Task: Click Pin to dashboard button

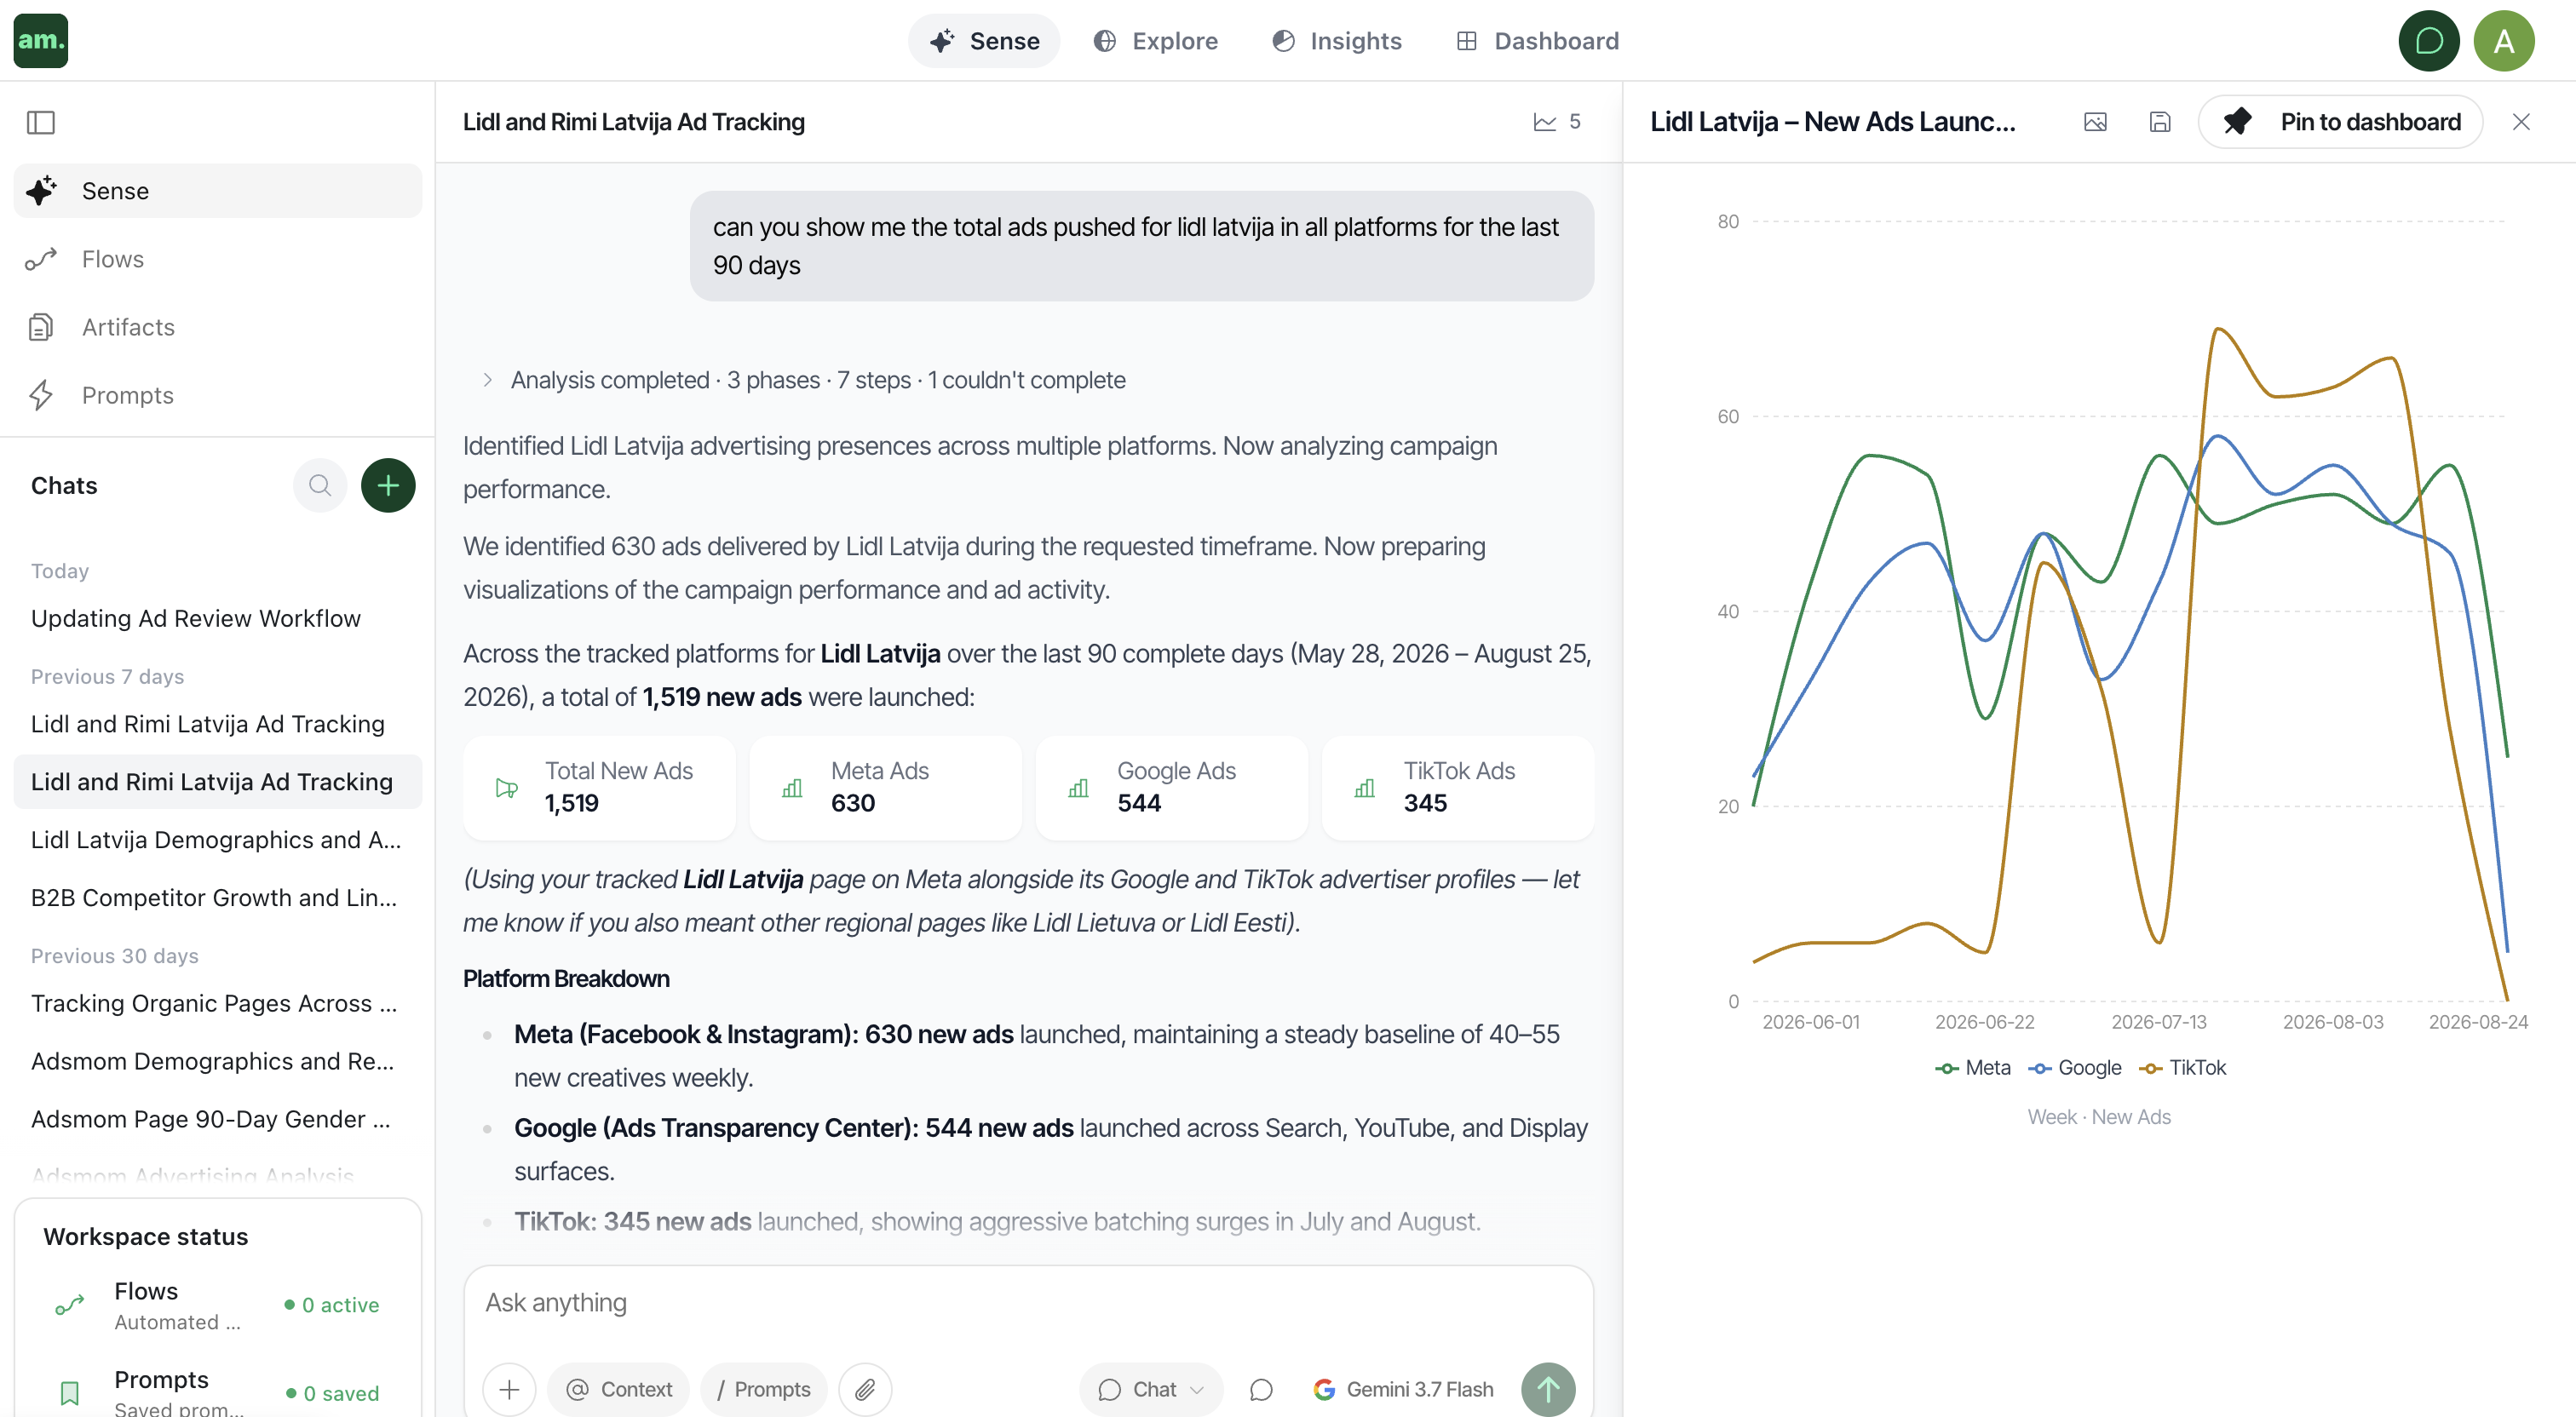Action: point(2340,122)
